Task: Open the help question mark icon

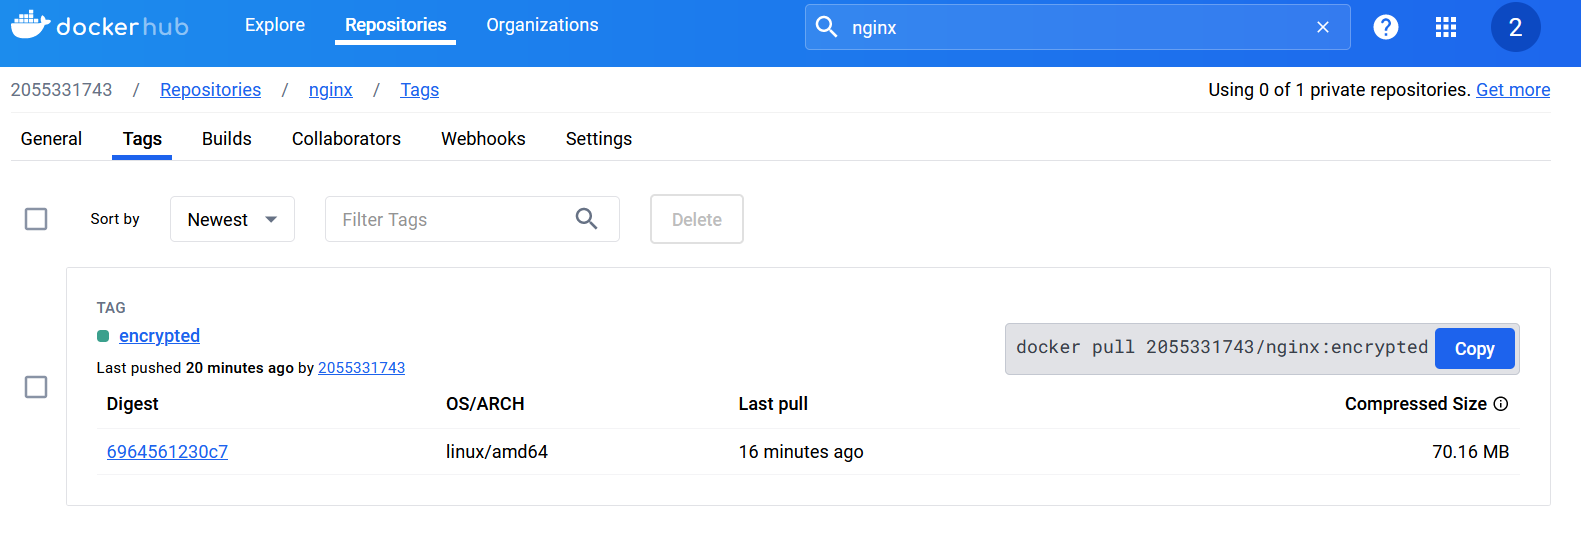Action: tap(1386, 27)
